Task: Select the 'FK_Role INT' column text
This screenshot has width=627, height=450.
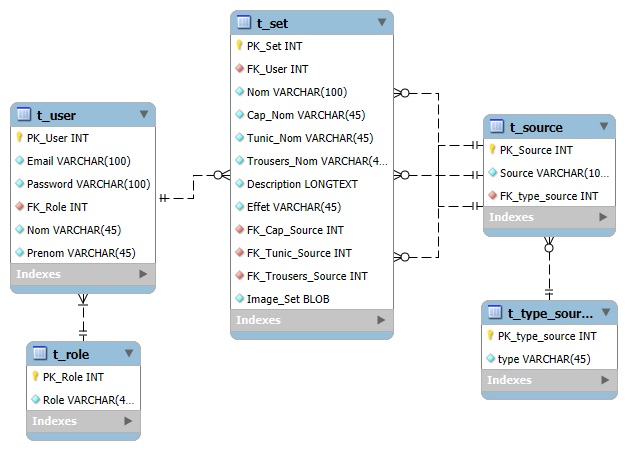Action: (57, 207)
